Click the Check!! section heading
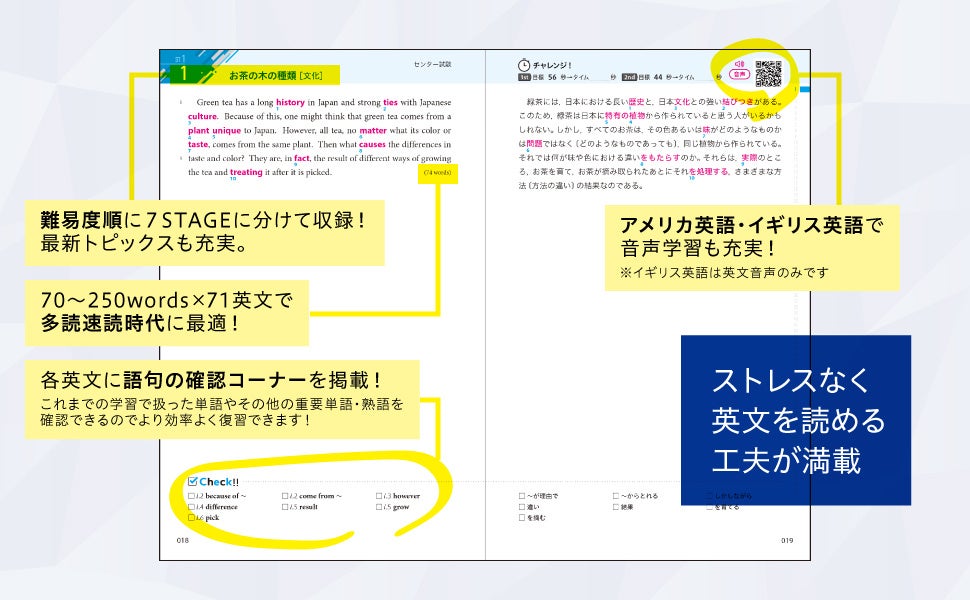This screenshot has width=970, height=600. pos(219,482)
